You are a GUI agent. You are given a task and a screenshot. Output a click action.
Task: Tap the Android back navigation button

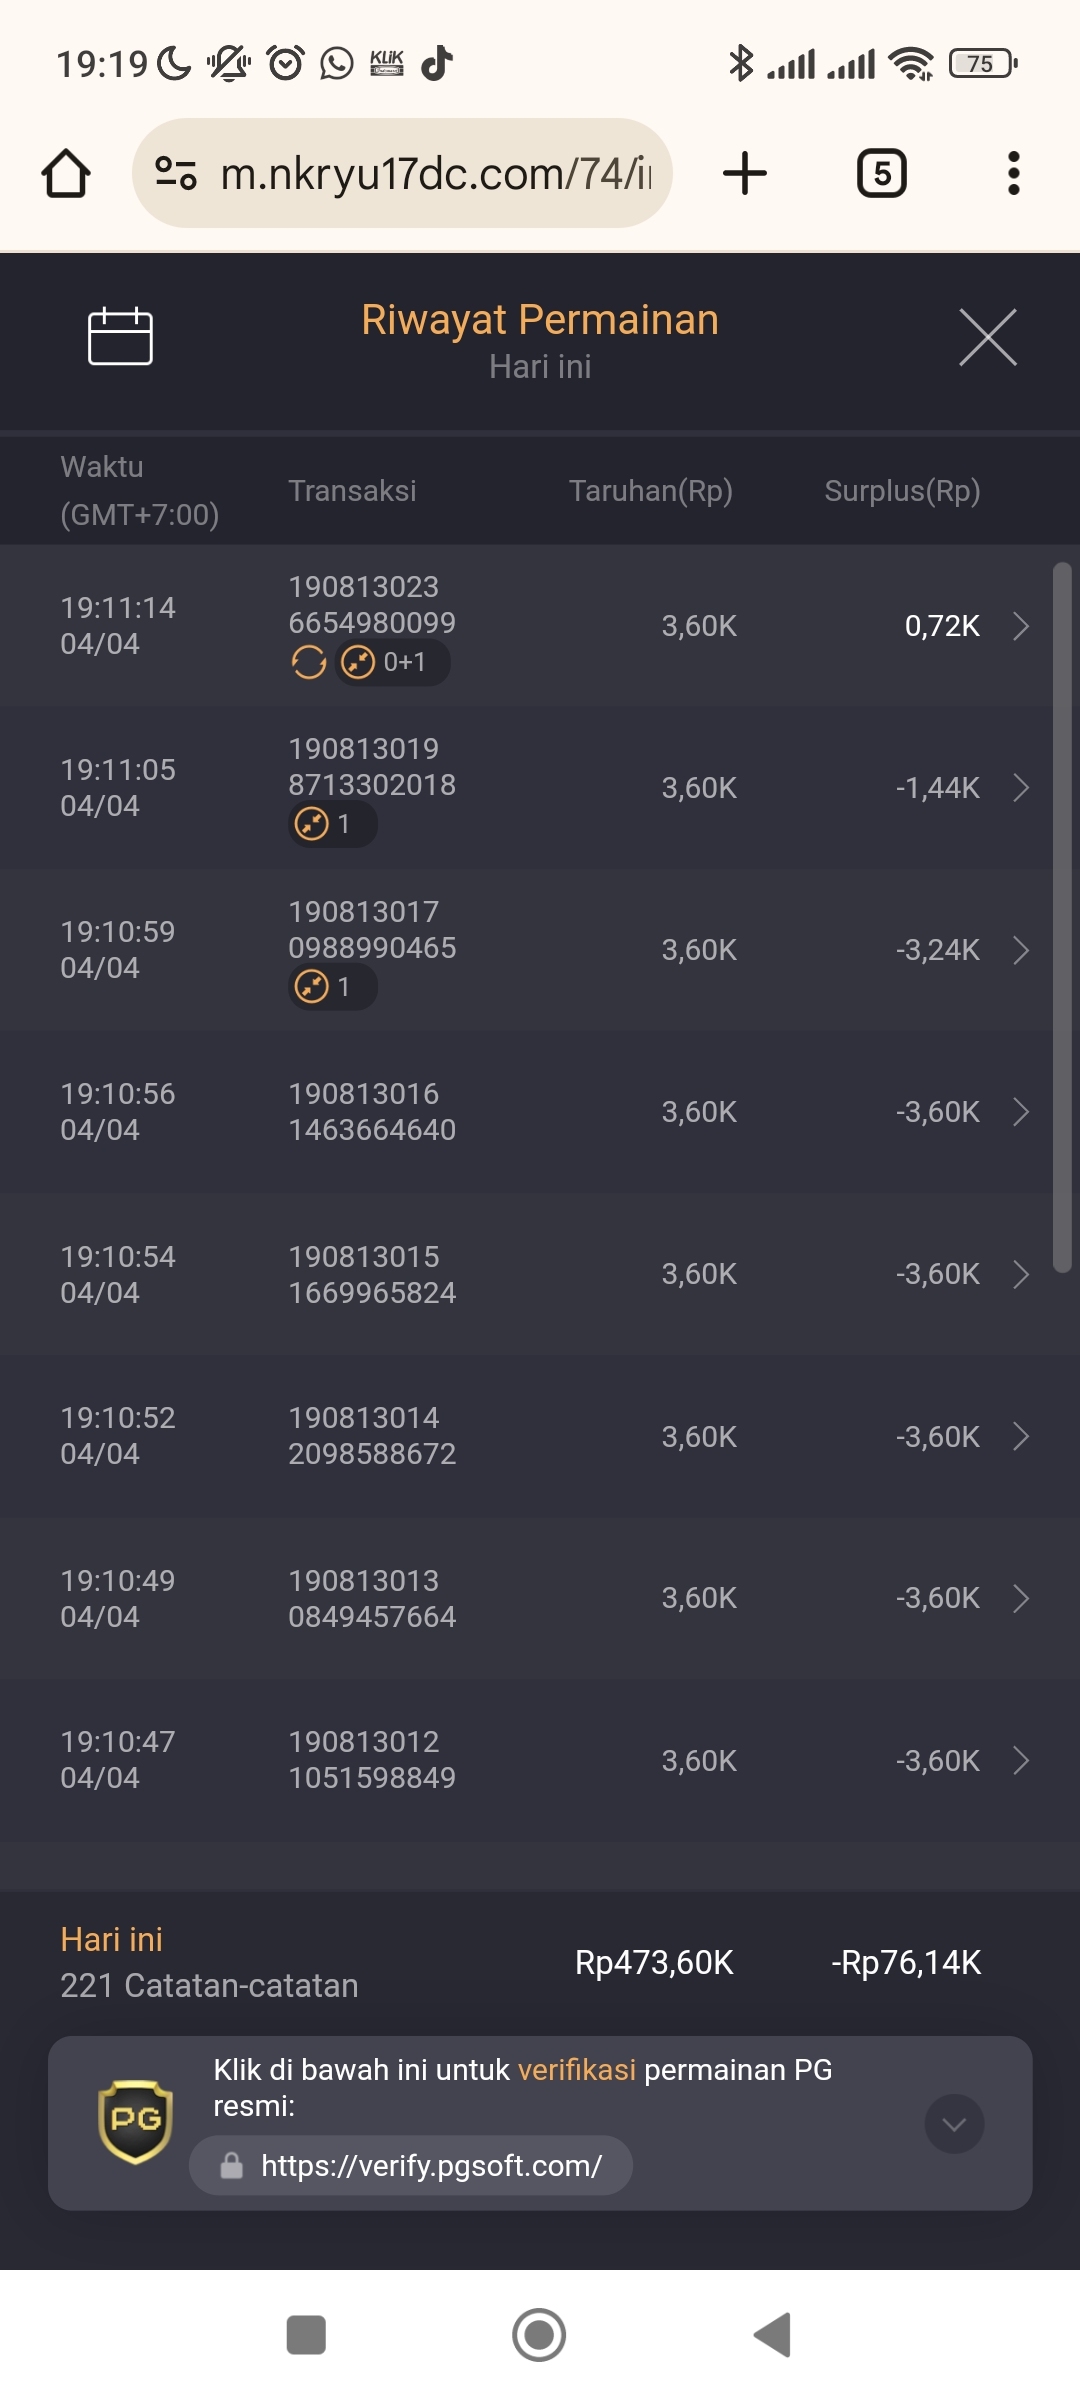[772, 2335]
